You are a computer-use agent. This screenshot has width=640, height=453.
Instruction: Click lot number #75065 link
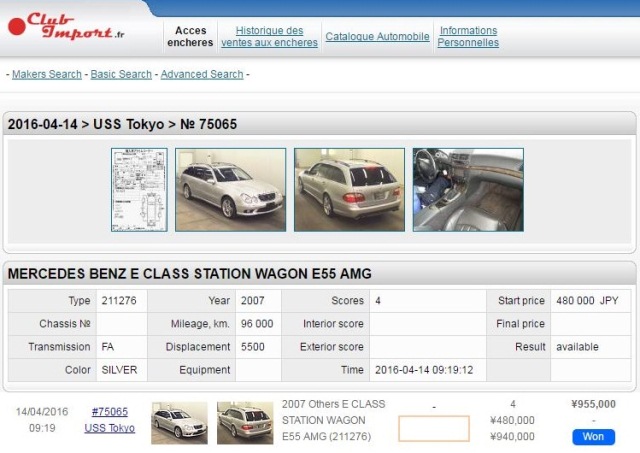tap(109, 412)
